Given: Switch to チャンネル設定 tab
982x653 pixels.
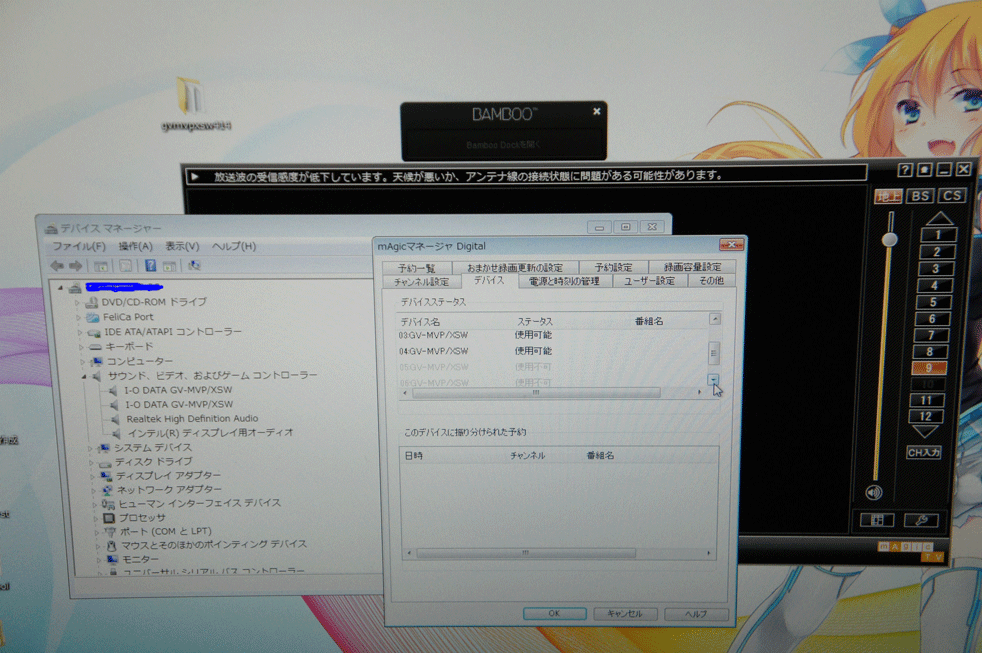Looking at the screenshot, I should click(x=421, y=282).
